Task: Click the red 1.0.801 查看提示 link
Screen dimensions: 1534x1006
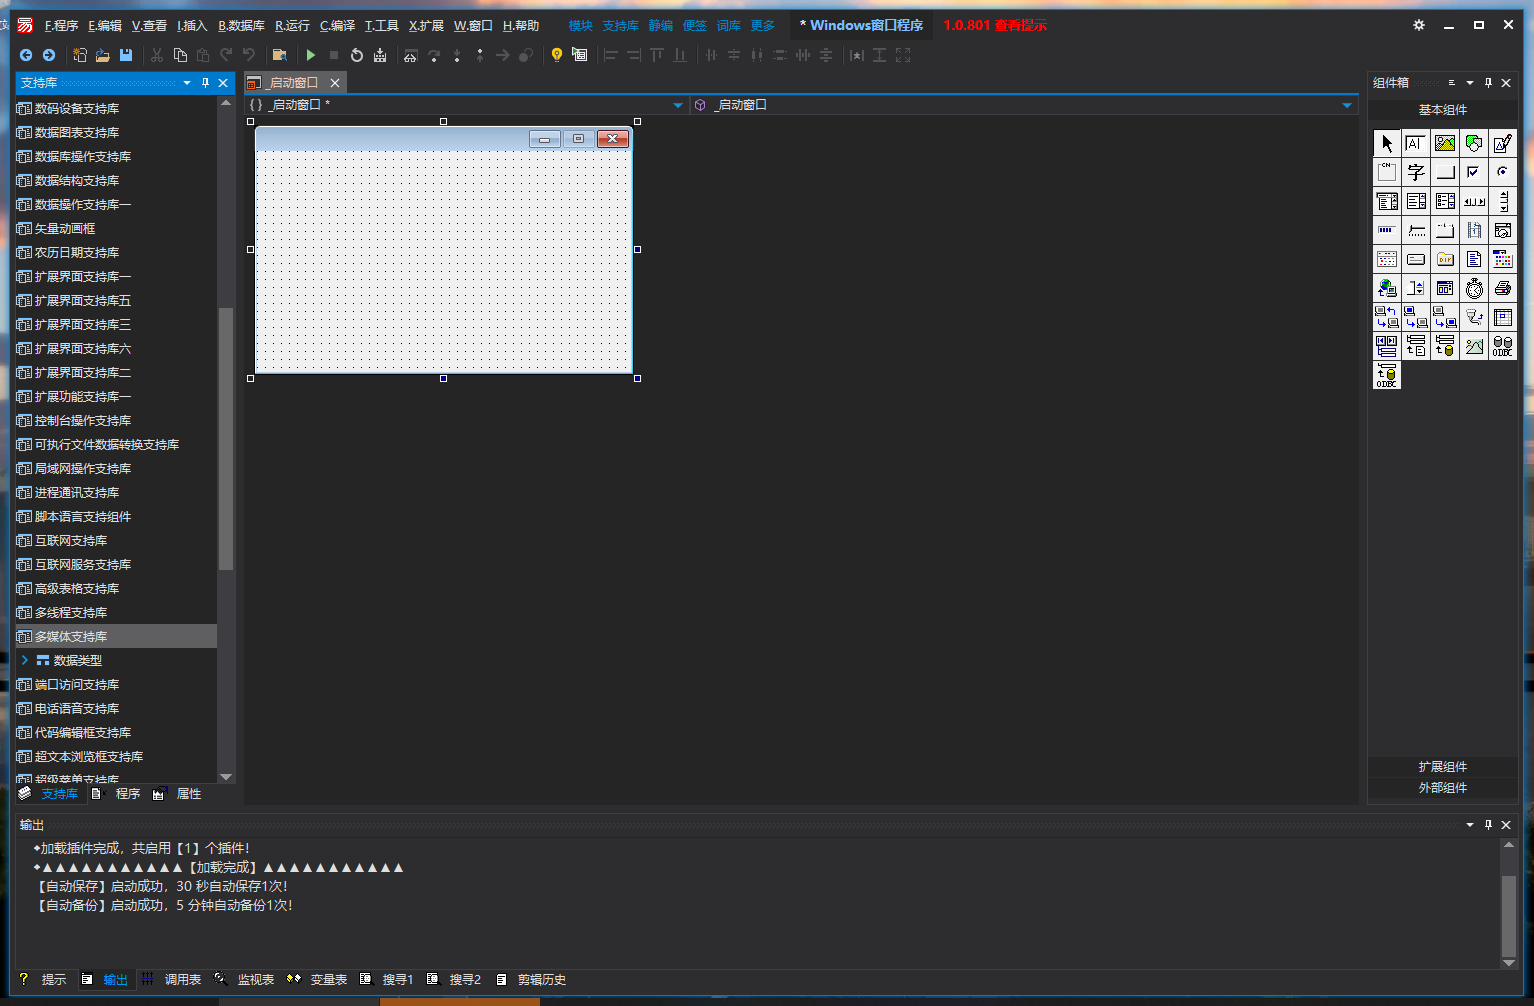Action: (x=995, y=25)
